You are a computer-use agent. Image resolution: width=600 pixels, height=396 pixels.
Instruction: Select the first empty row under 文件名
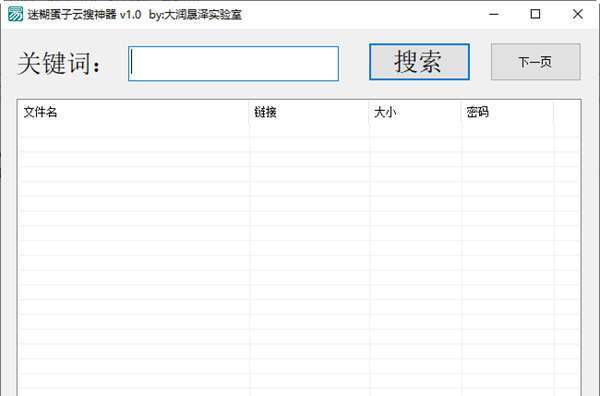coord(134,130)
